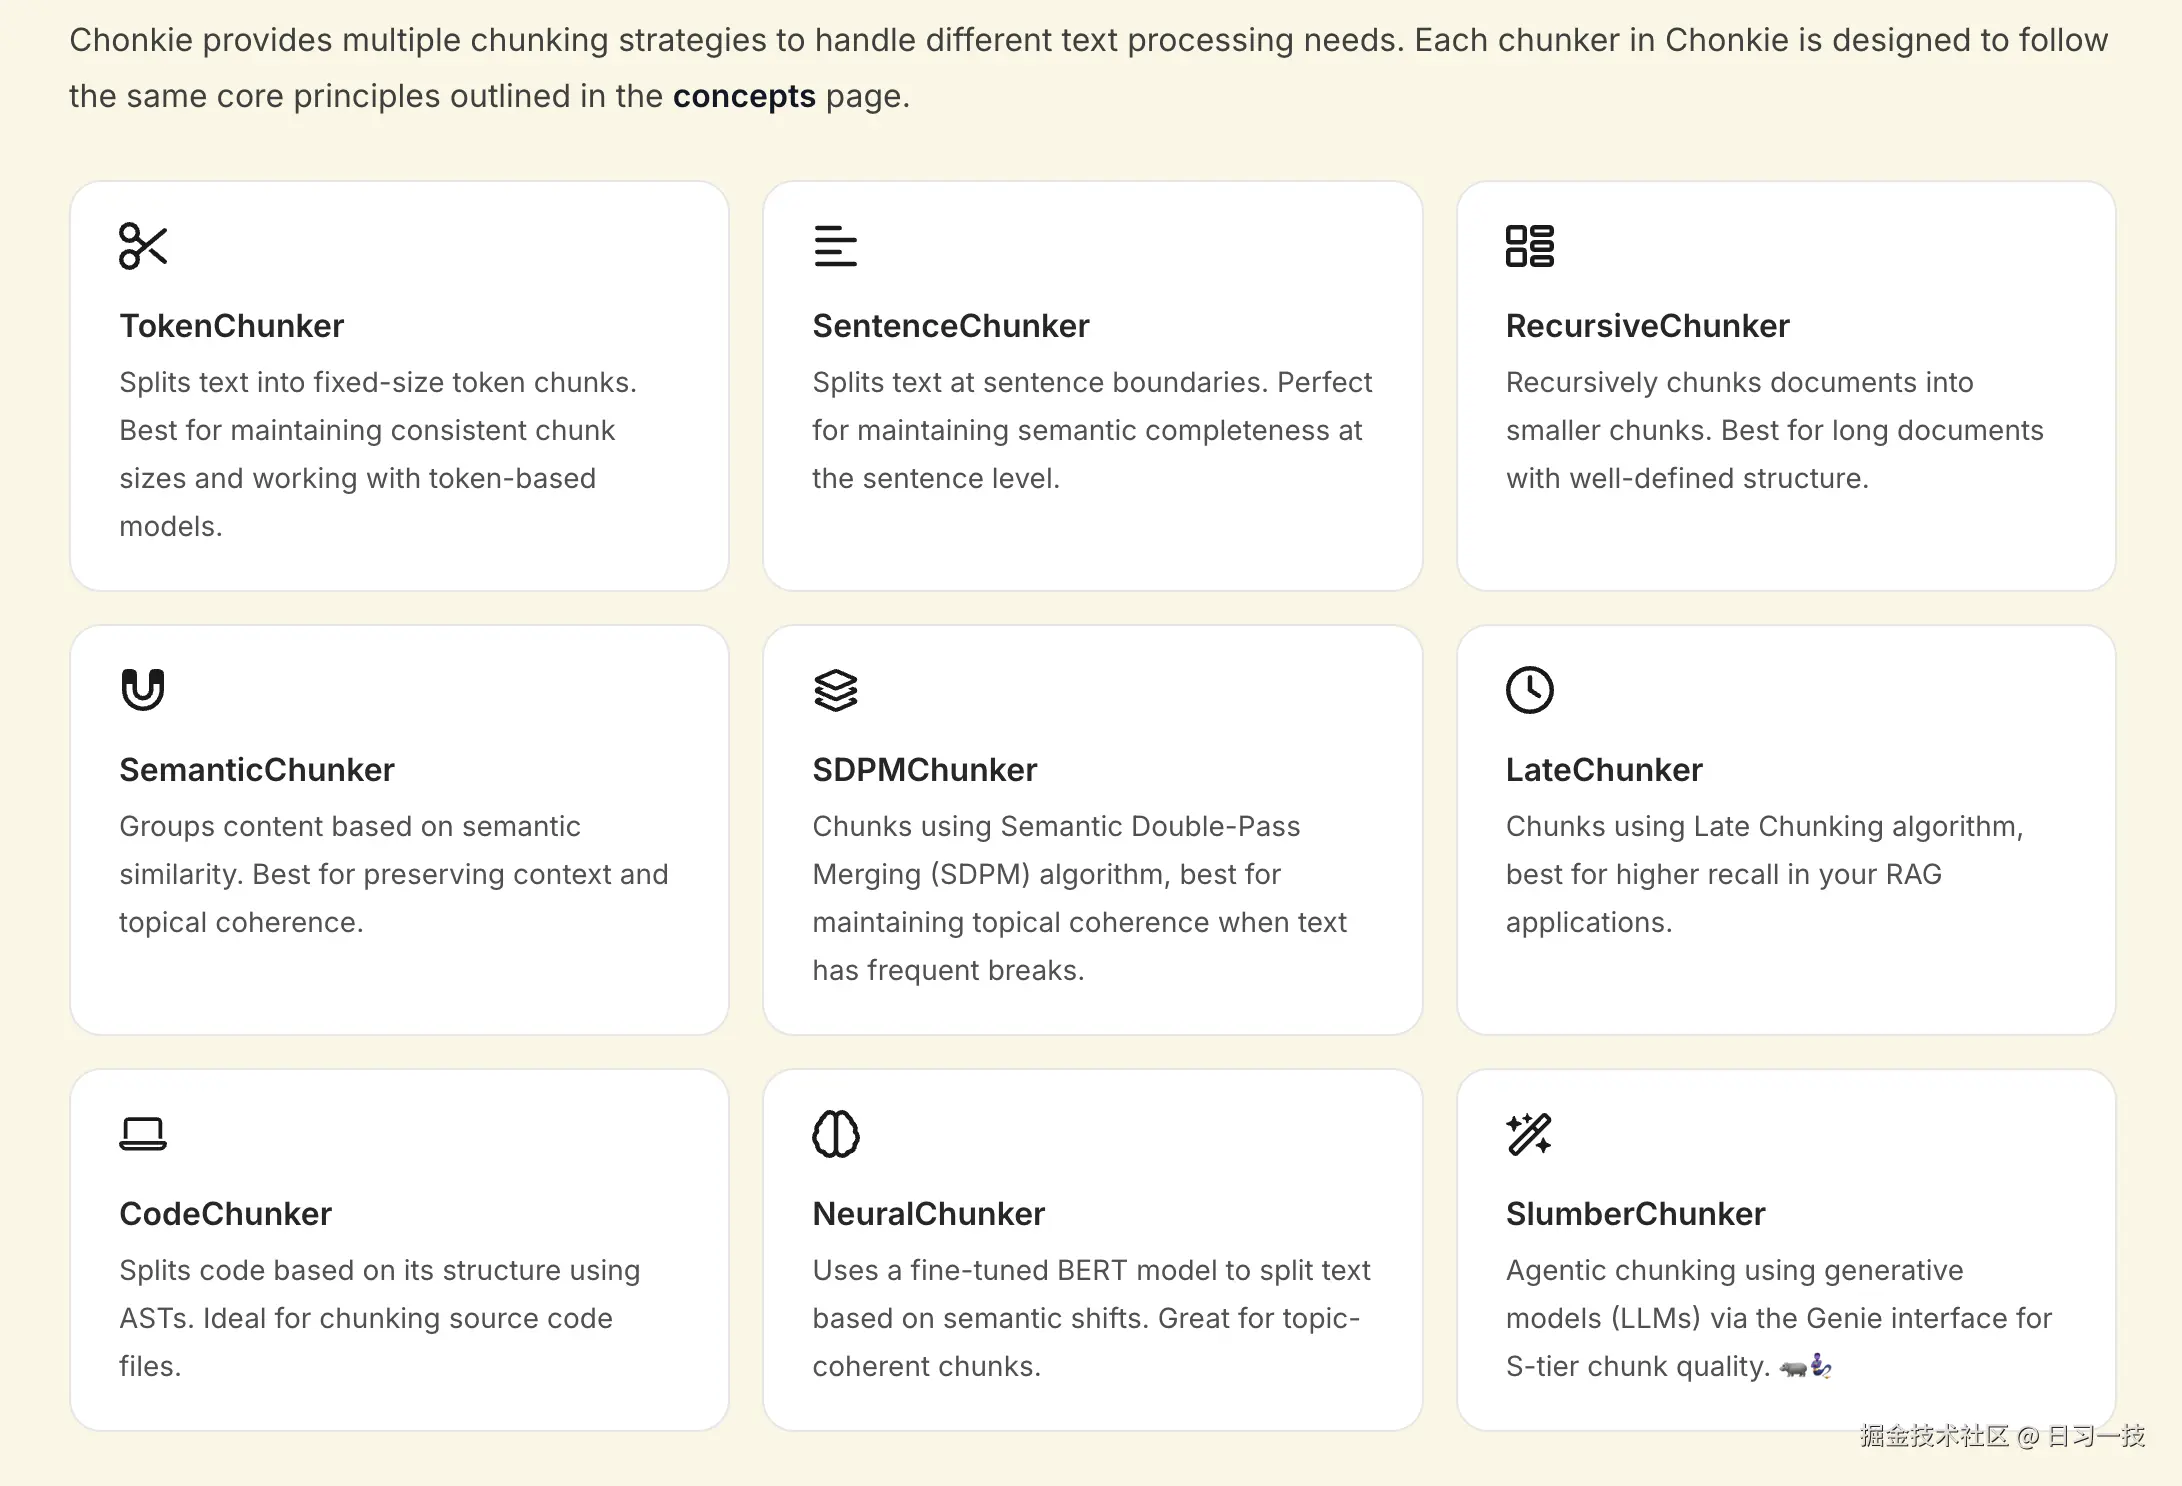The height and width of the screenshot is (1486, 2182).
Task: Click the magic wand icon on the SlumberChunker card
Action: pos(1529,1134)
